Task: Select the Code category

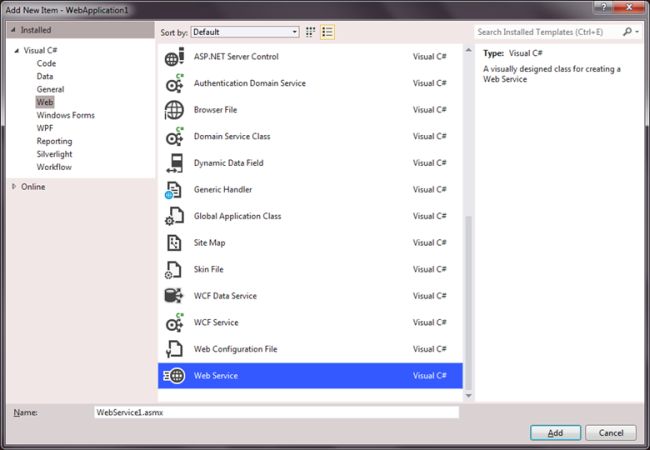Action: 46,63
